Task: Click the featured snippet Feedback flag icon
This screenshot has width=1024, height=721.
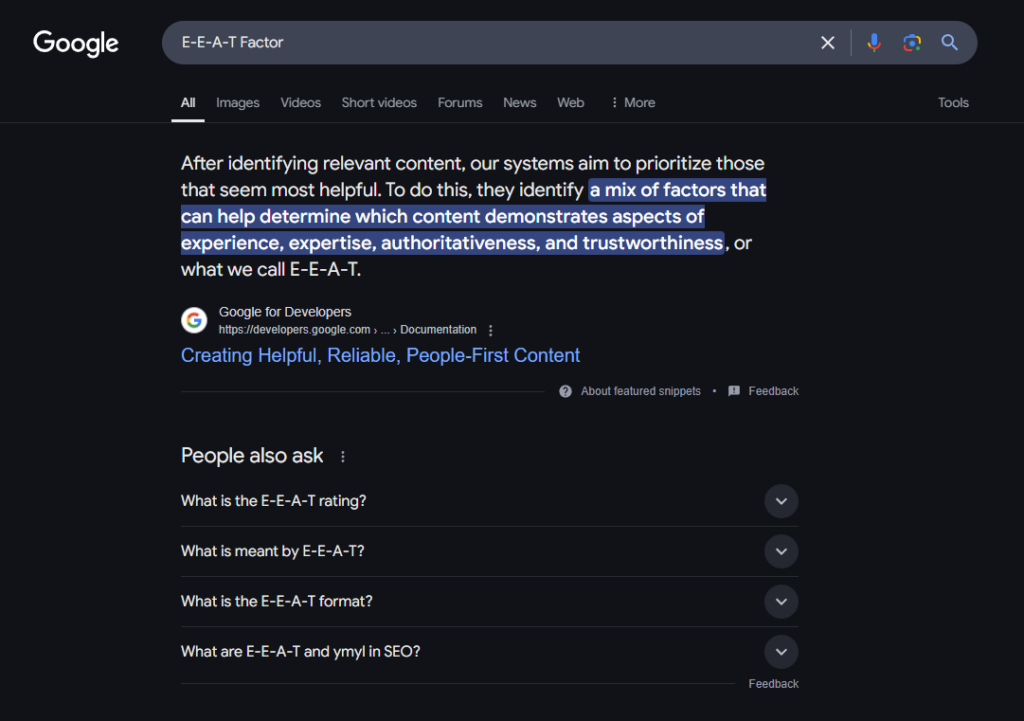Action: pos(734,391)
